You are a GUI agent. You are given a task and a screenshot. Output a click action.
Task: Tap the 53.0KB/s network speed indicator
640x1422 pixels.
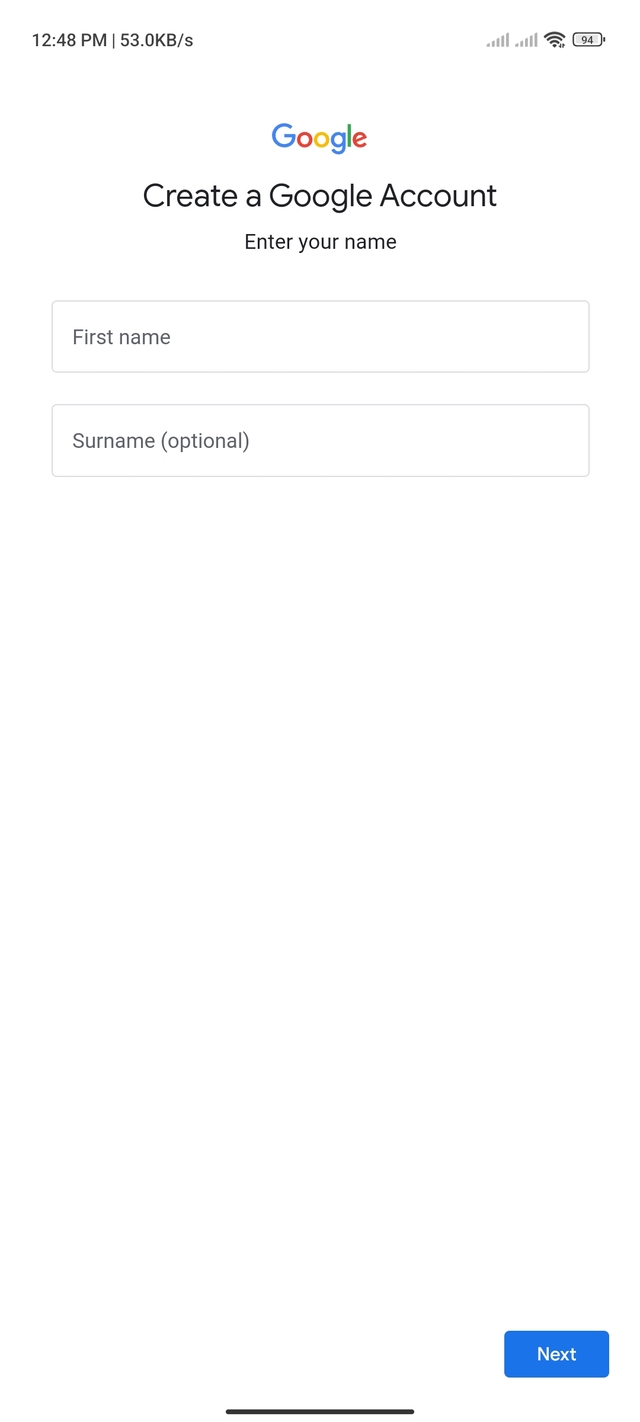[157, 41]
